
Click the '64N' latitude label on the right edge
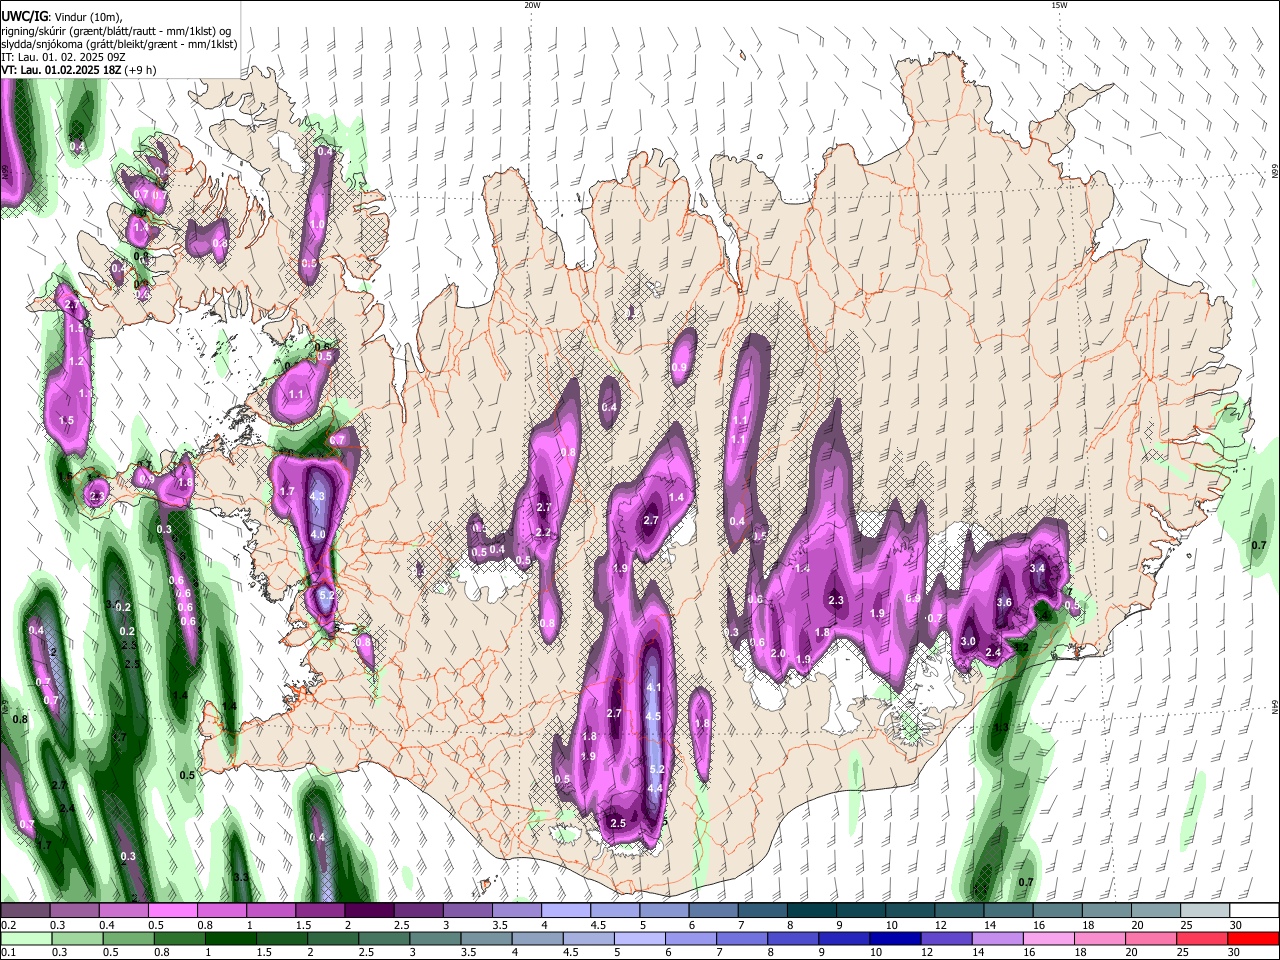pos(1275,707)
